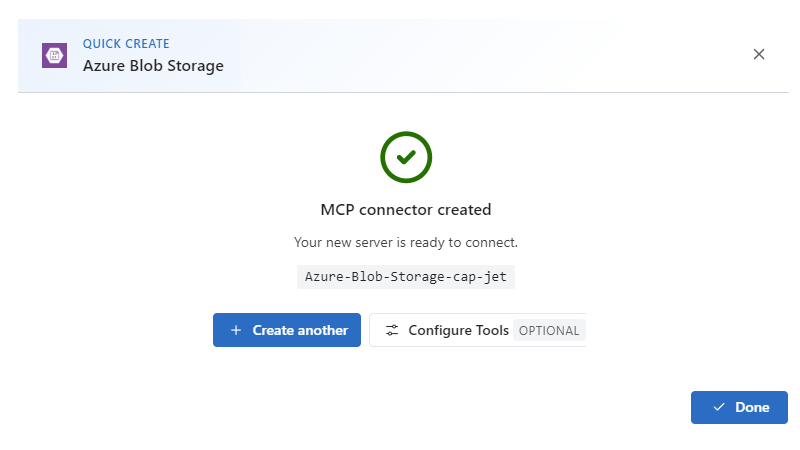Screen dimensions: 800x450
Task: Click the word 'Tools' on Configure button
Action: coord(492,330)
